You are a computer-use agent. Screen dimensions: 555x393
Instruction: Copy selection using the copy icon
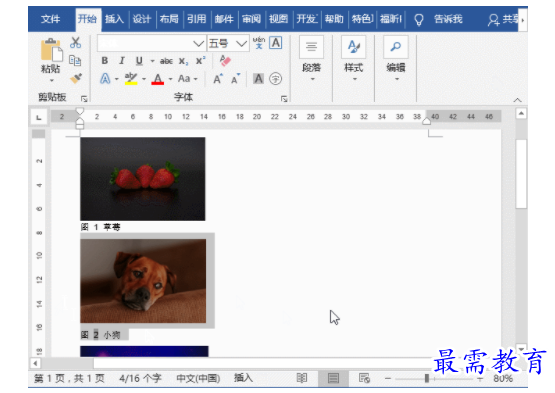[75, 61]
